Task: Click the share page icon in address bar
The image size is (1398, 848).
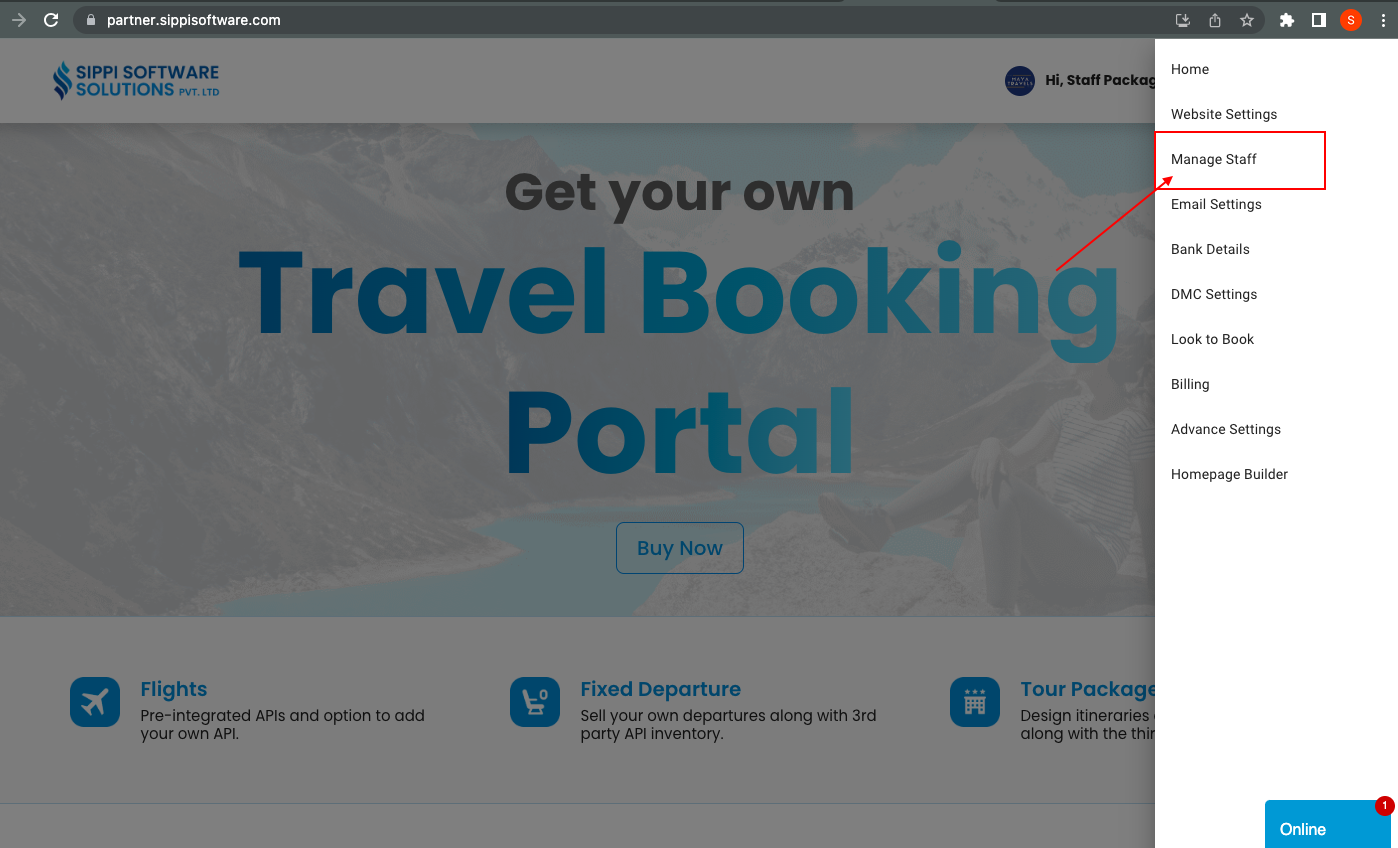Action: (1215, 20)
